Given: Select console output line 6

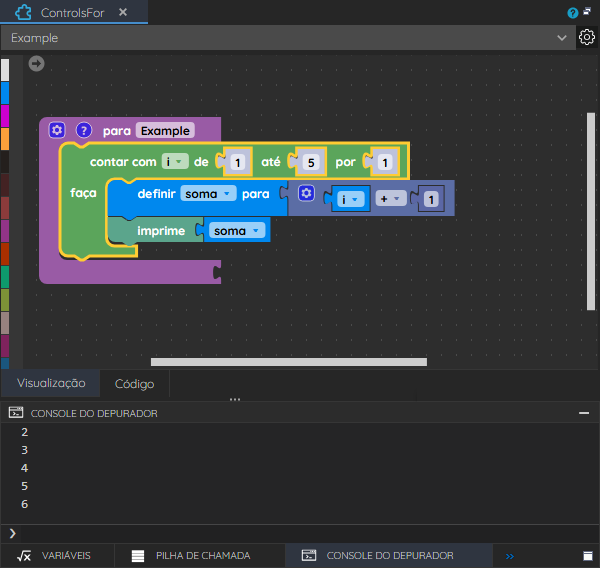Looking at the screenshot, I should (24, 504).
